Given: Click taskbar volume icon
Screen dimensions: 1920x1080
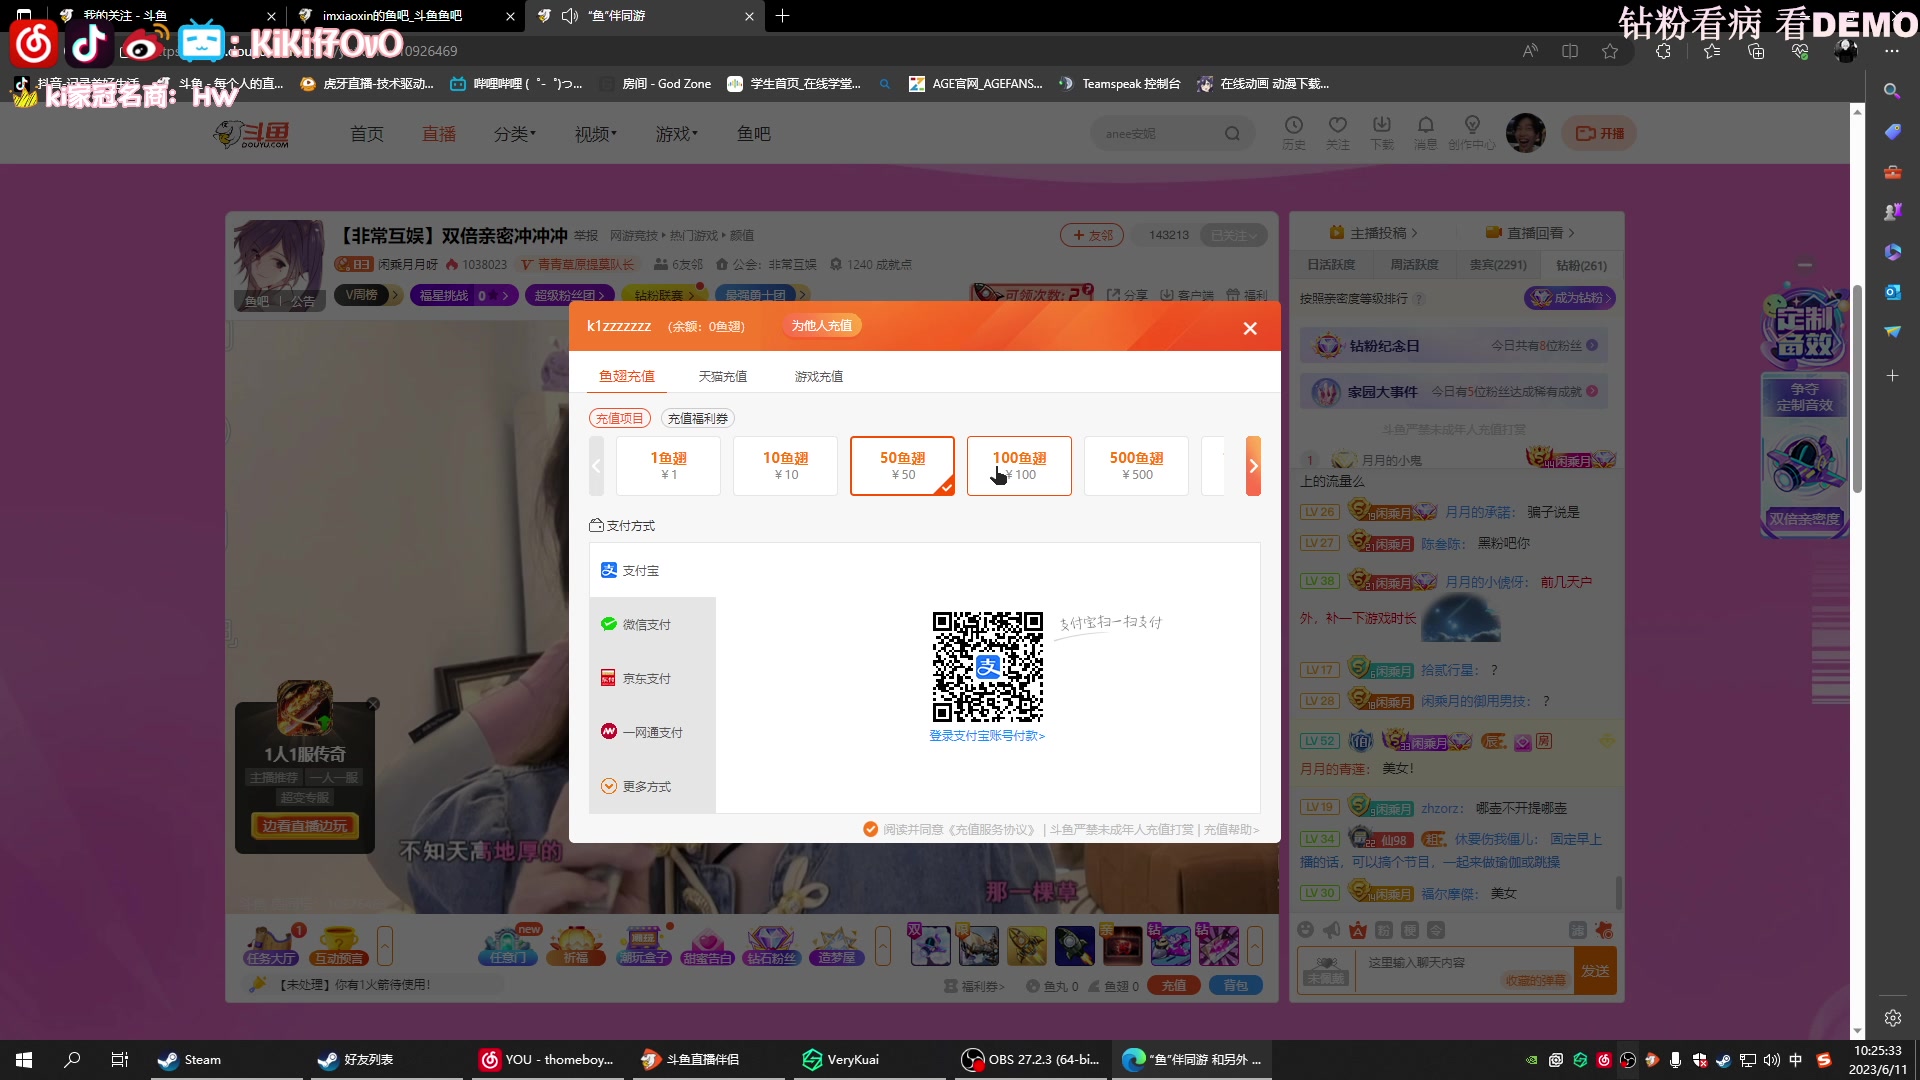Looking at the screenshot, I should pyautogui.click(x=1771, y=1060).
